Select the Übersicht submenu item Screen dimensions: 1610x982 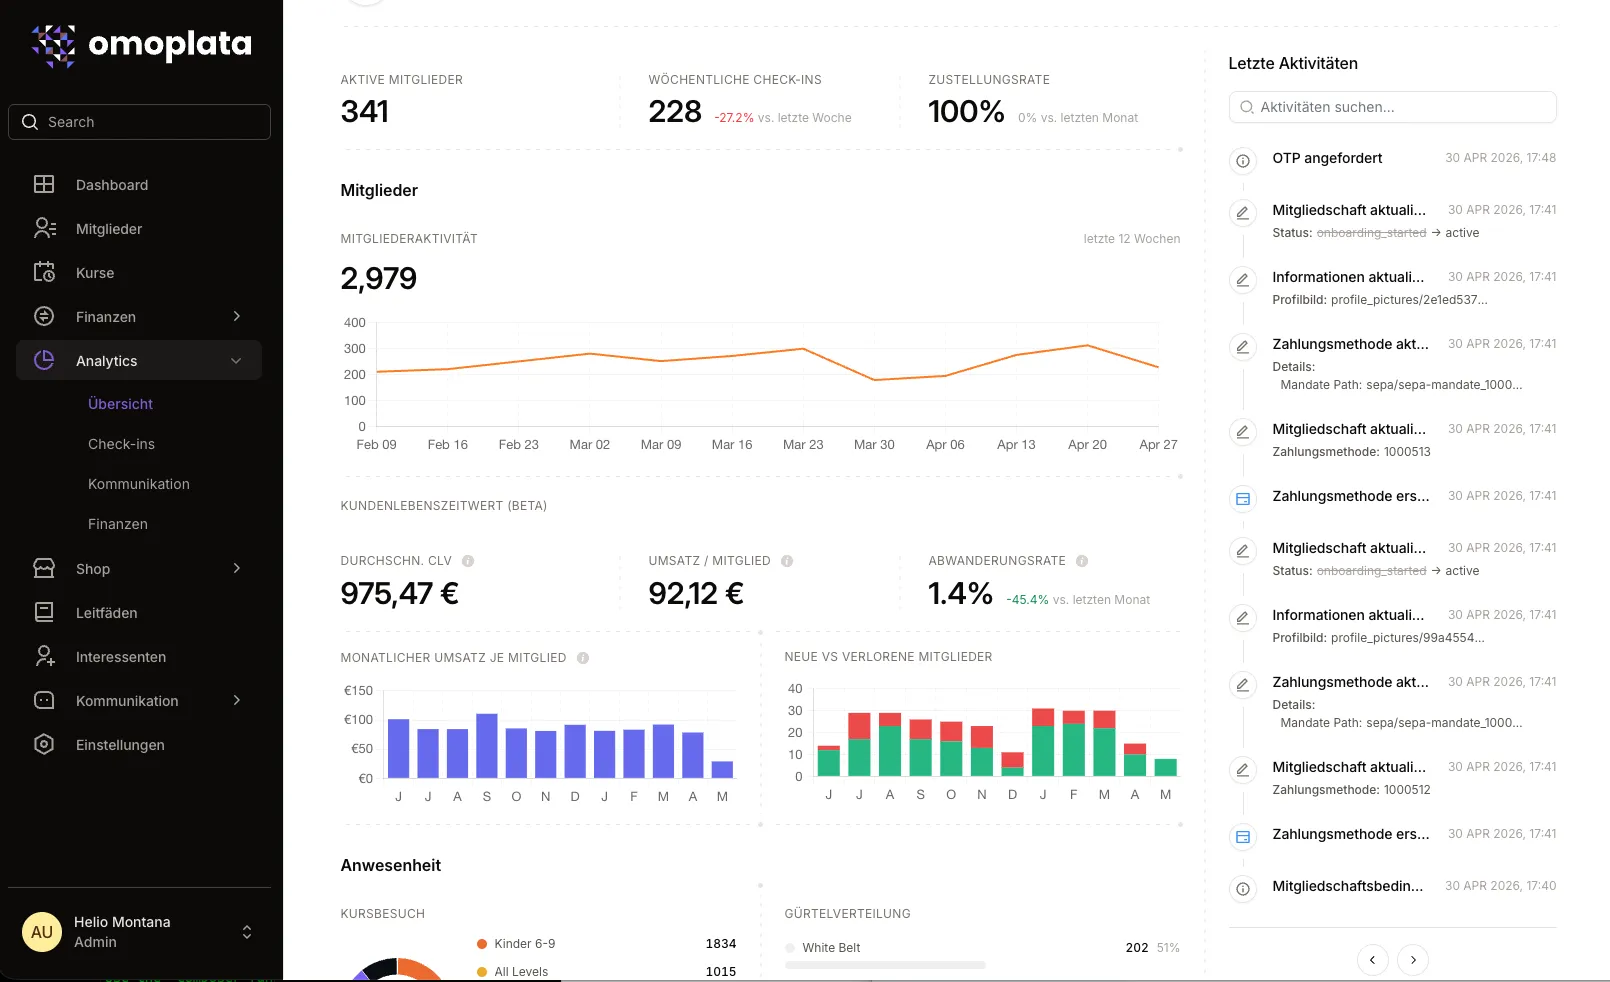[x=120, y=404]
